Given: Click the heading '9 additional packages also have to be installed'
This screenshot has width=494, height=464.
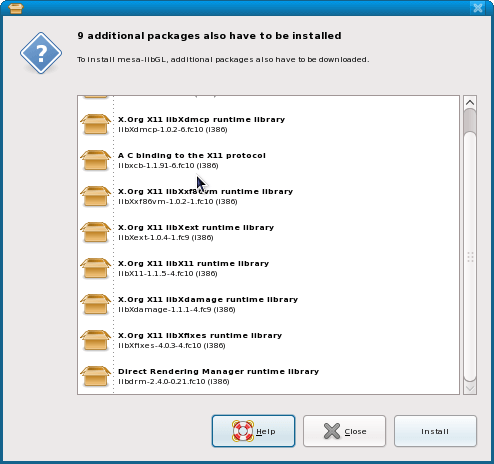Looking at the screenshot, I should coord(209,36).
